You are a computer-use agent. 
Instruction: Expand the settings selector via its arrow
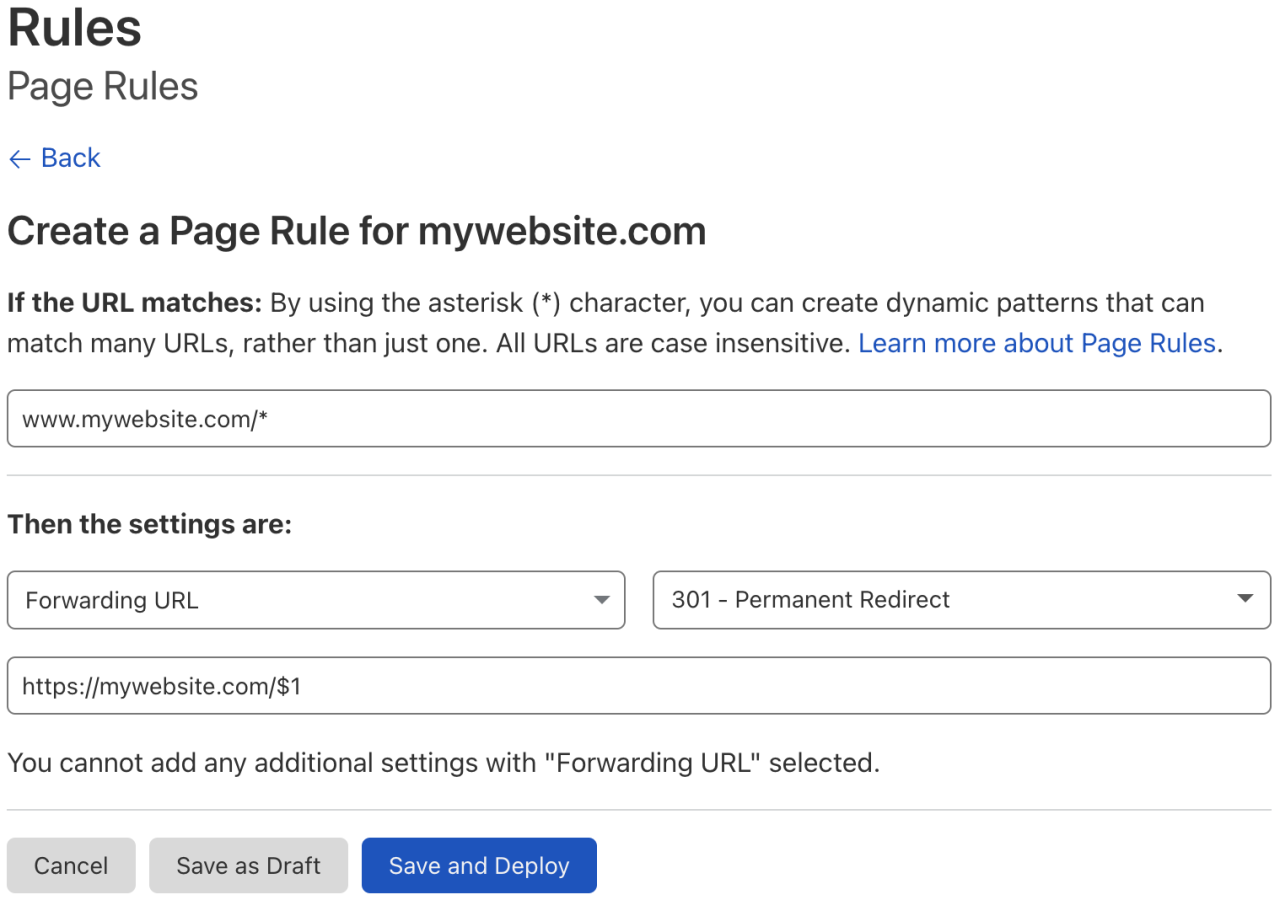pos(601,599)
